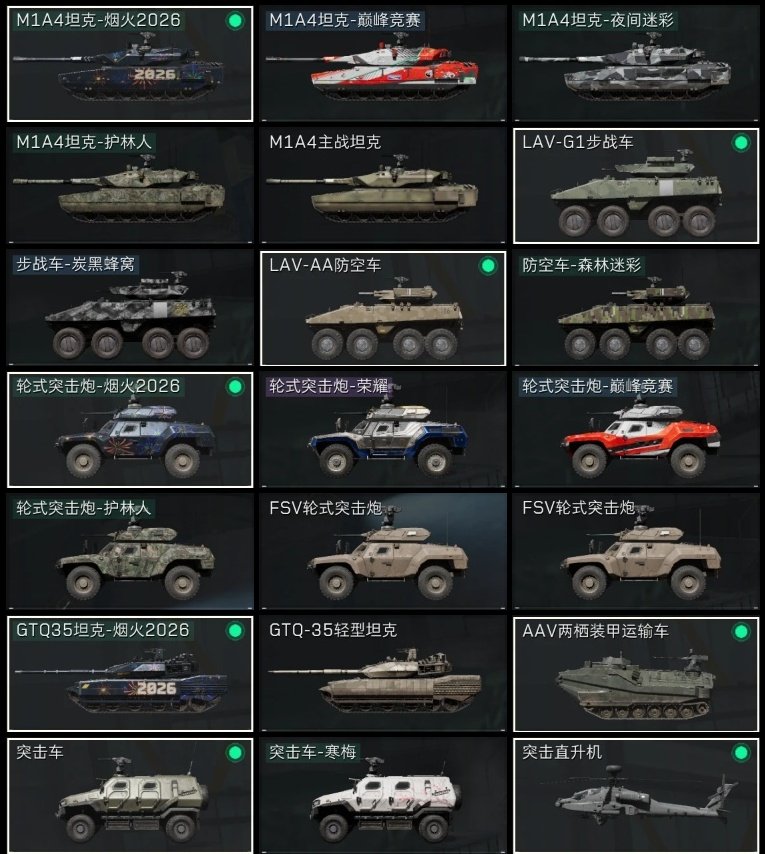
Task: Select the M1A4坦克-烟火2026 tank skin
Action: coord(130,64)
